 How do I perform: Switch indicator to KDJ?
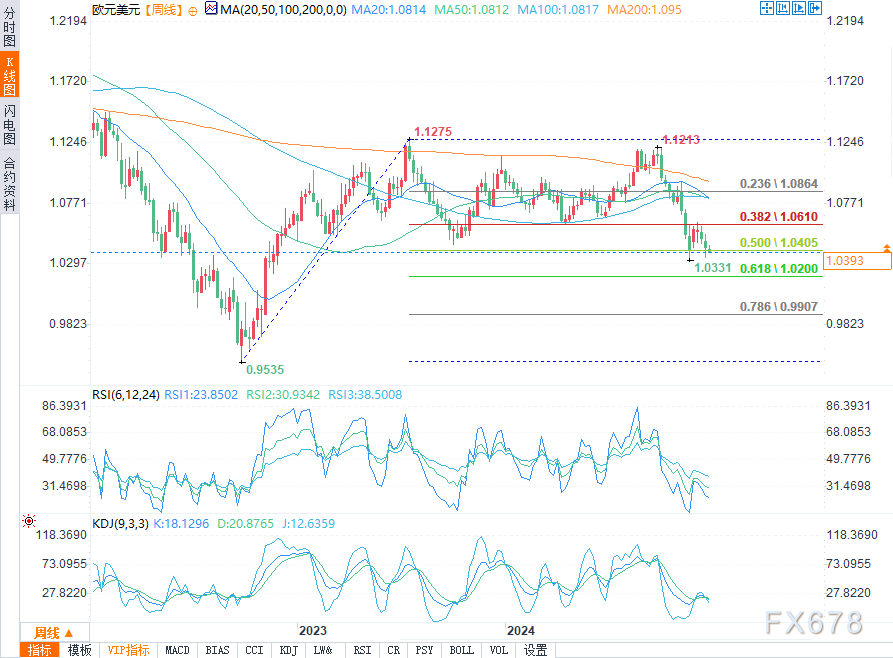pyautogui.click(x=289, y=650)
